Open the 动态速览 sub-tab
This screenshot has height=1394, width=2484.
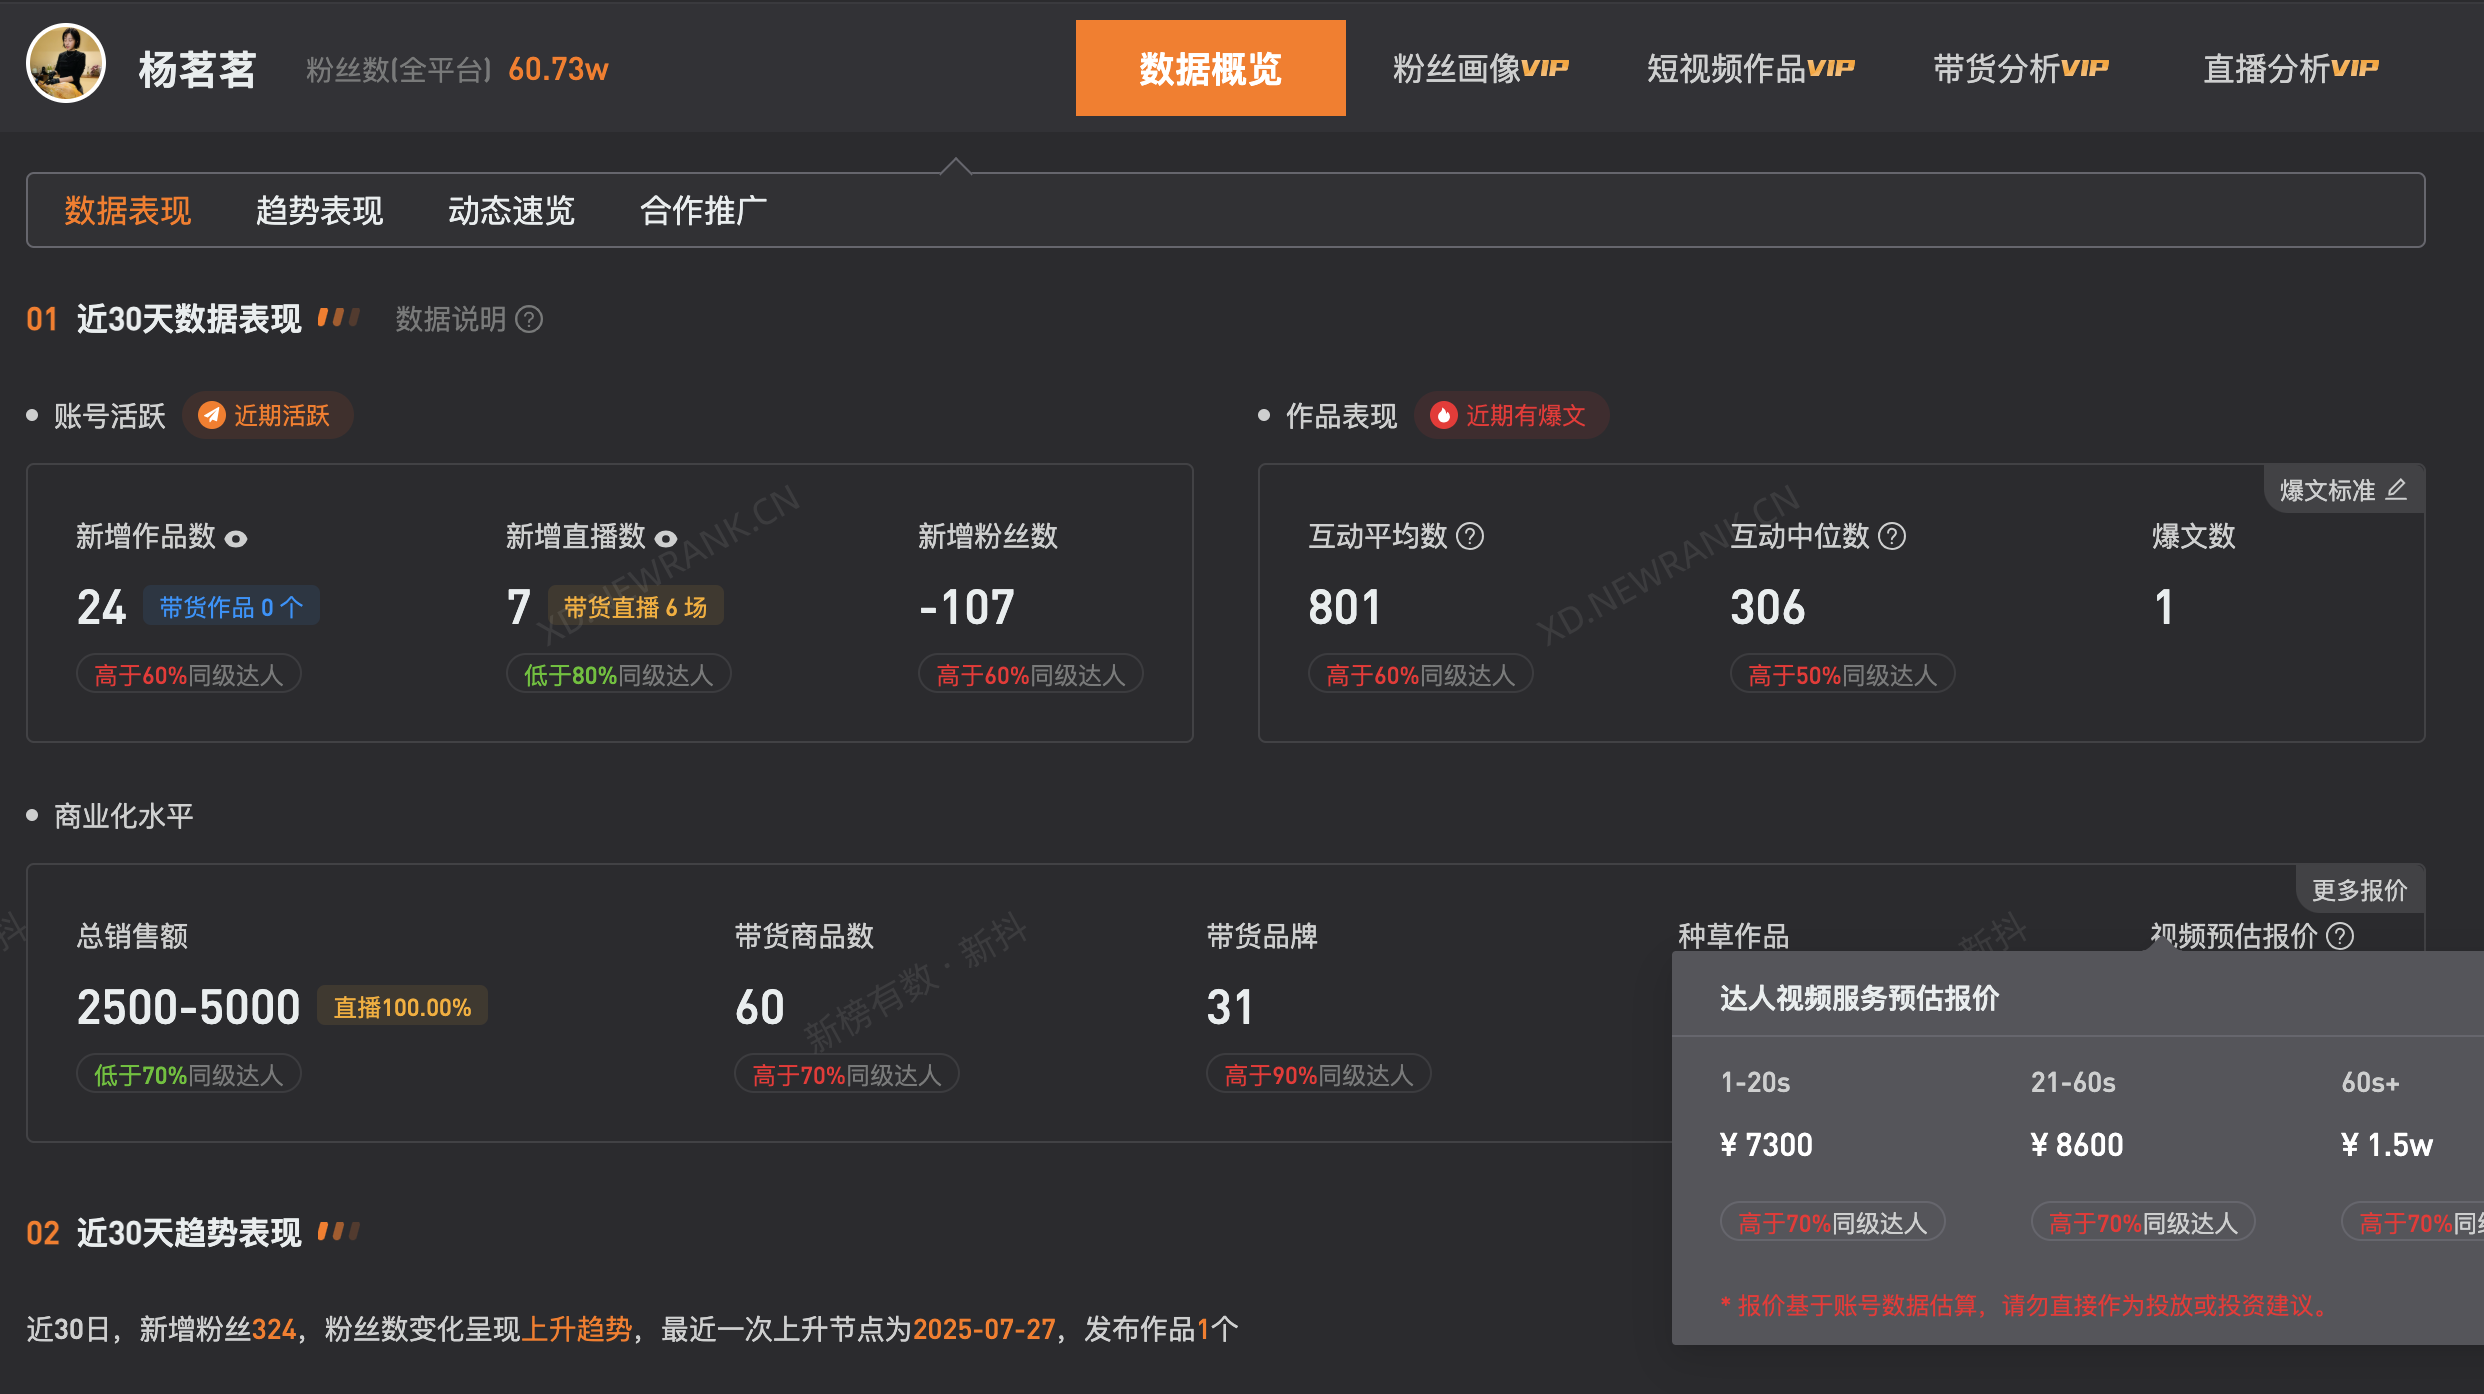click(511, 210)
